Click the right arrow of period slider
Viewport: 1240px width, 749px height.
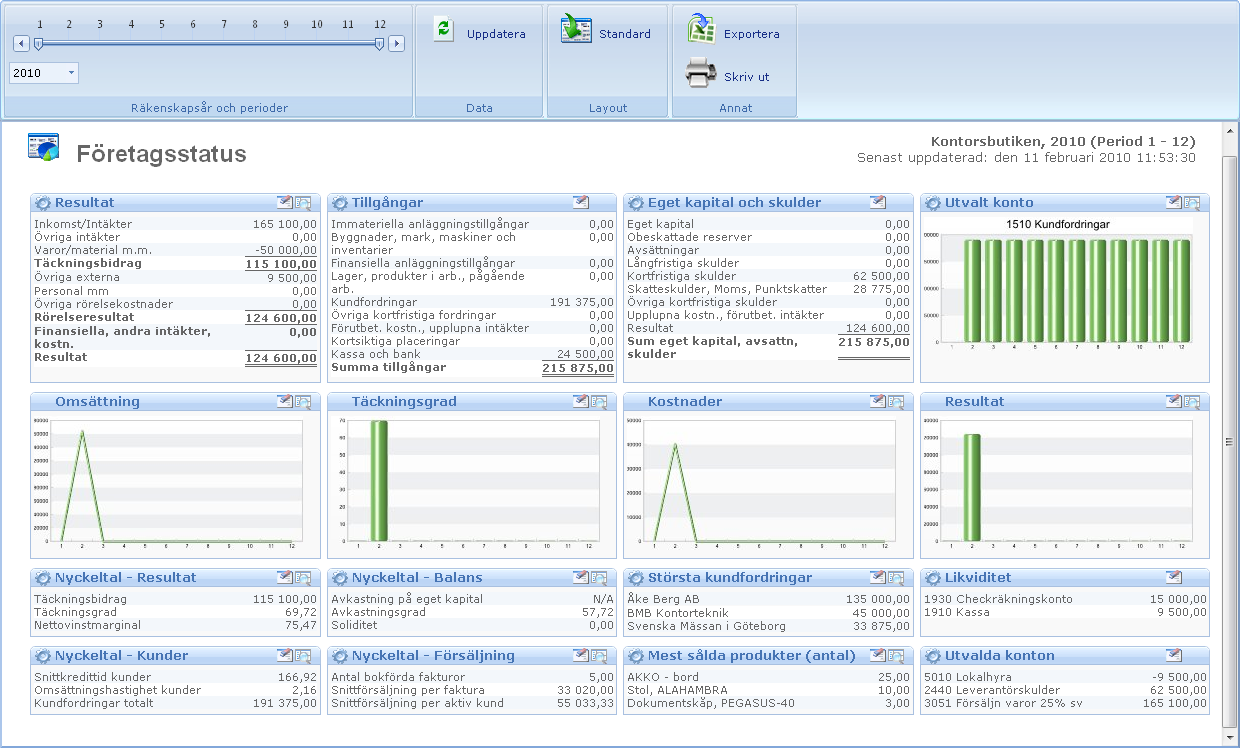click(x=396, y=43)
